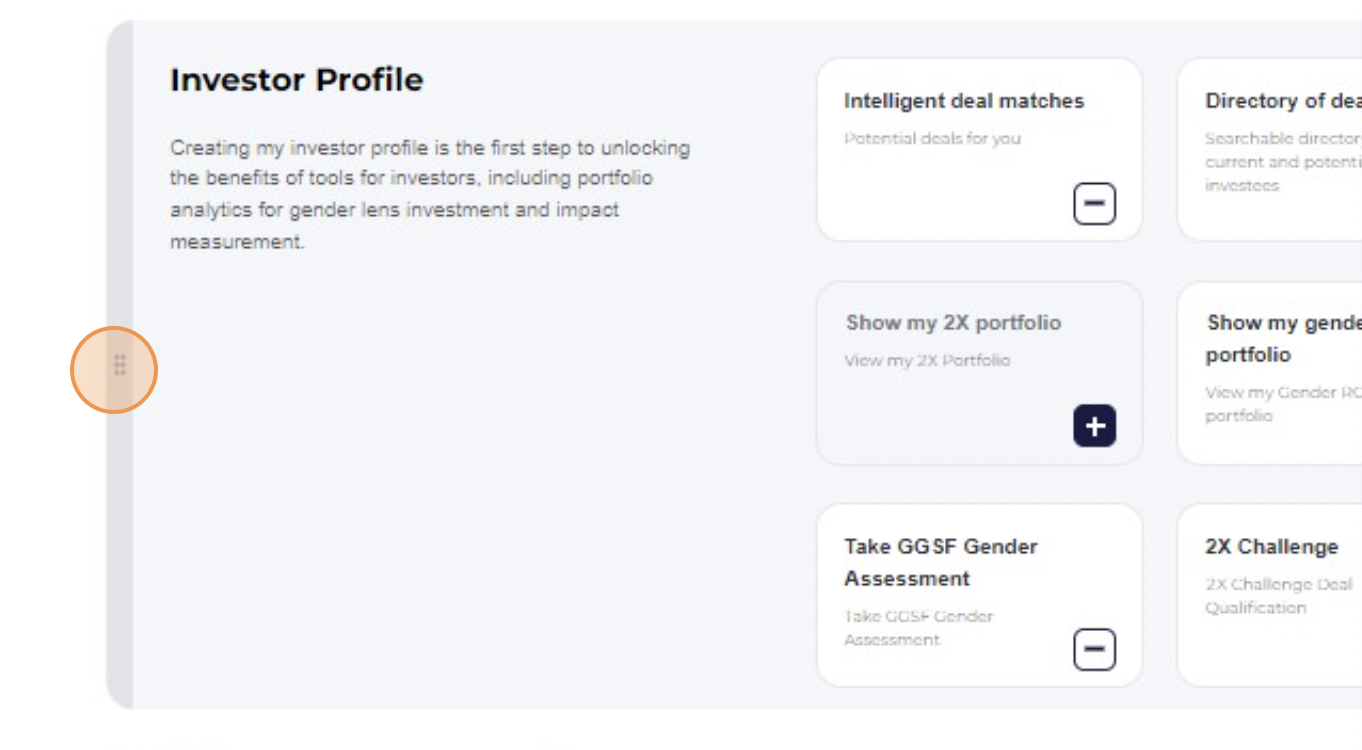Screen dimensions: 1362x750
Task: Select the Take GGSF Gender Assessment card title
Action: (940, 562)
